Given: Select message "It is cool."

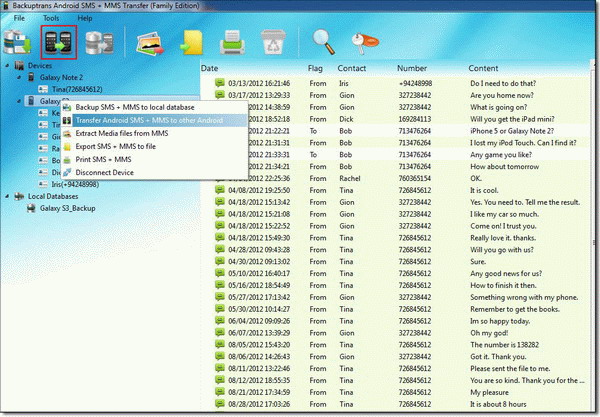Looking at the screenshot, I should 484,190.
